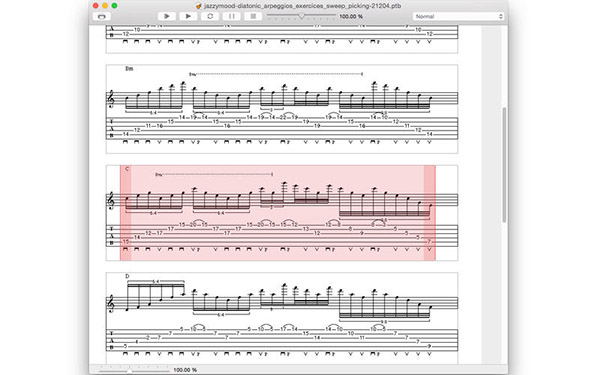Viewport: 600px width, 375px height.
Task: Open the Normal view dropdown
Action: pyautogui.click(x=458, y=16)
